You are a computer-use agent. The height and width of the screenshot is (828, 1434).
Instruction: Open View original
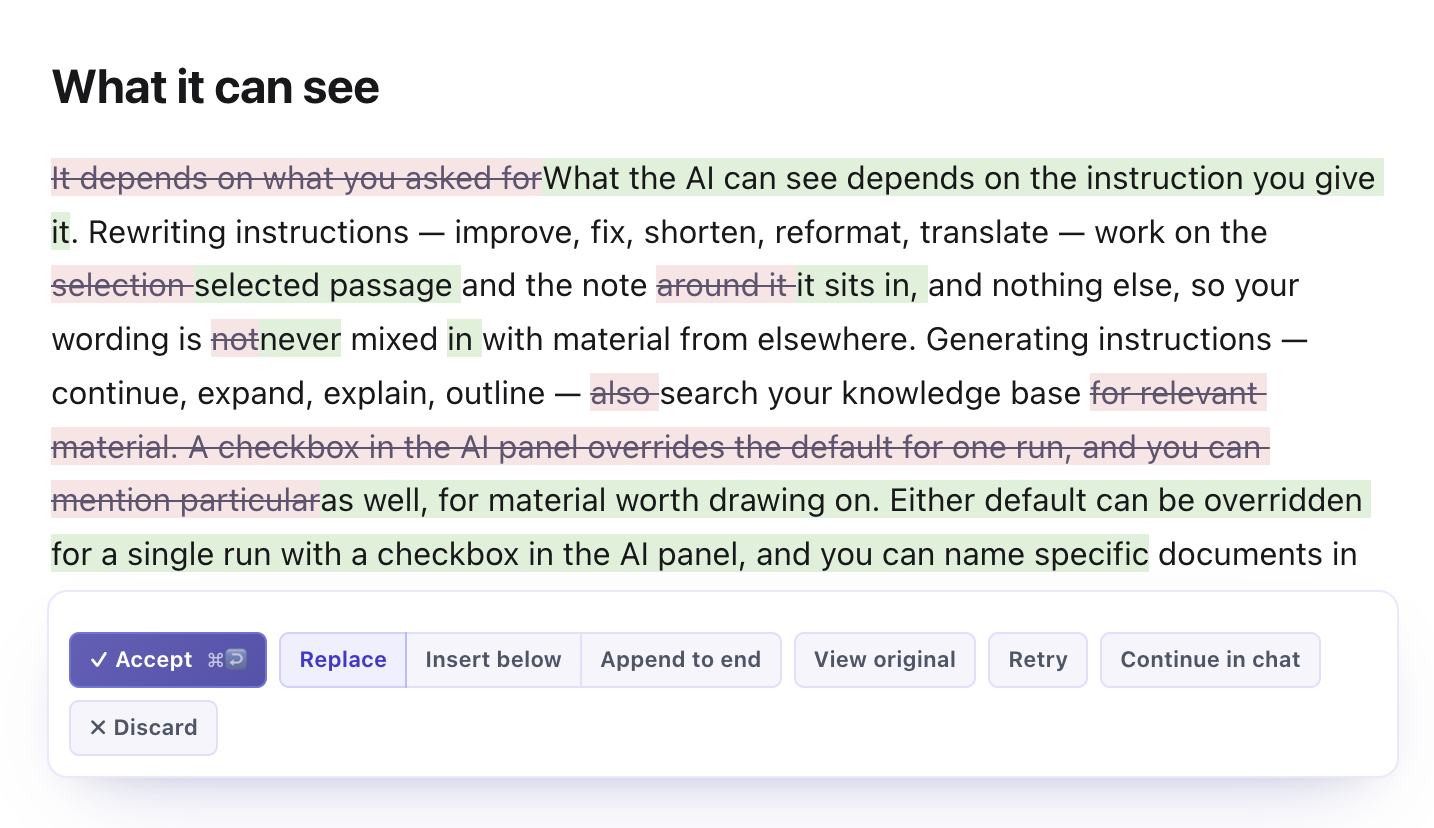885,660
